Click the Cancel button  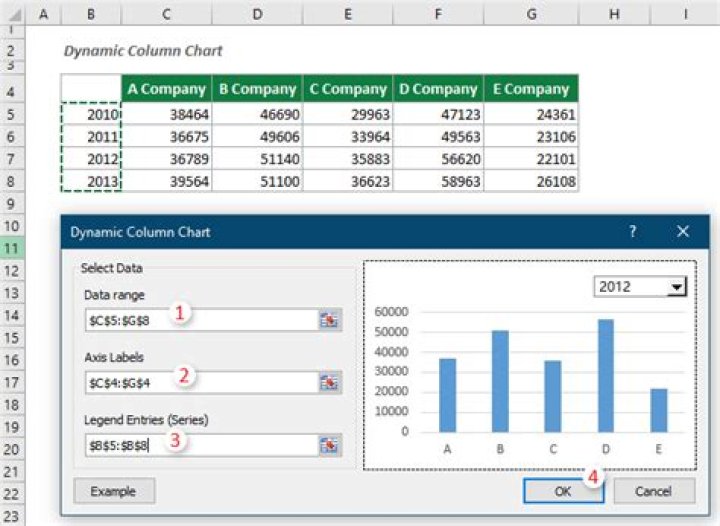point(654,491)
